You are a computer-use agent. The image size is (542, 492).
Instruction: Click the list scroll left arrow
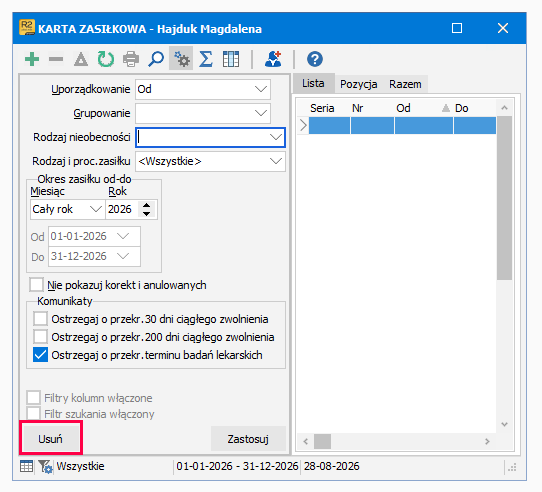[x=306, y=441]
